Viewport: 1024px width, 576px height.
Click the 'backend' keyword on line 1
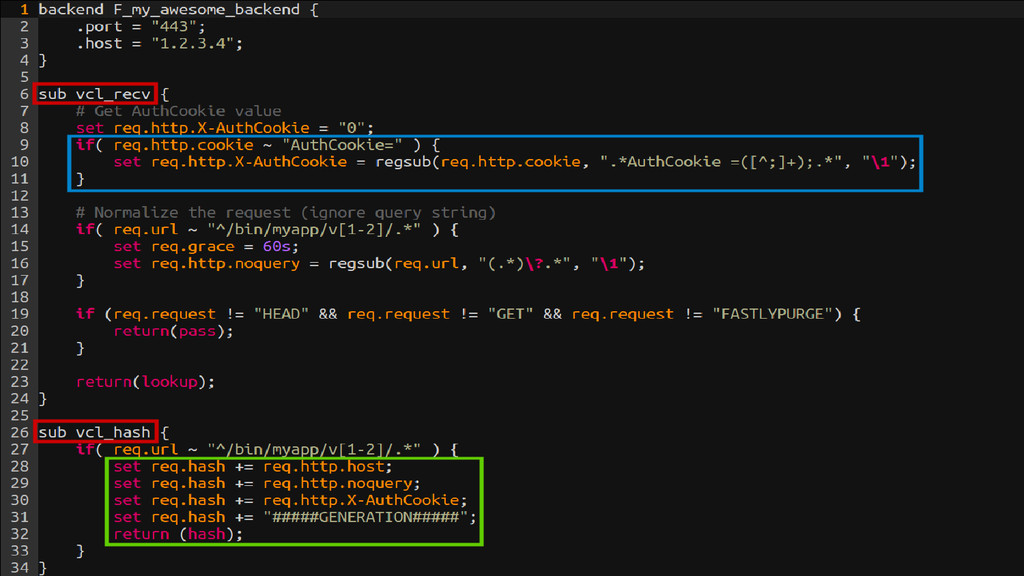pyautogui.click(x=71, y=10)
